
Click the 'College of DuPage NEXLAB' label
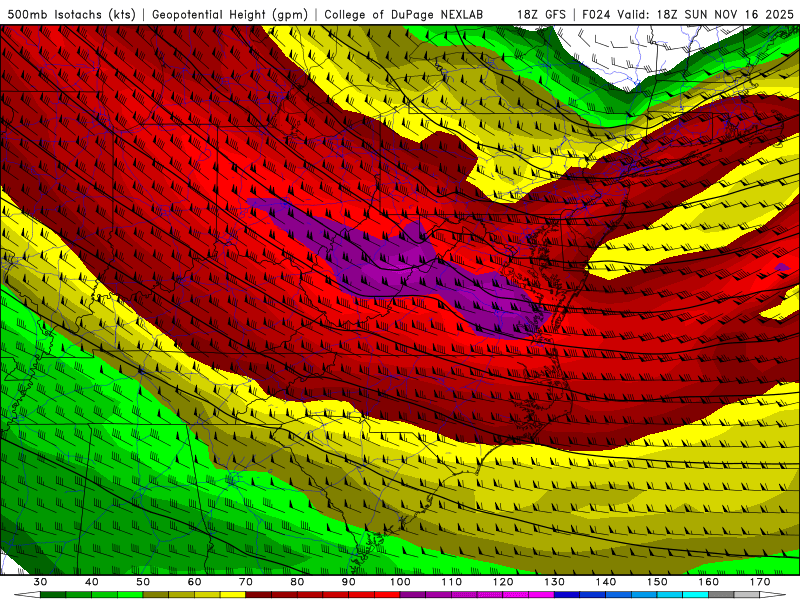(404, 15)
